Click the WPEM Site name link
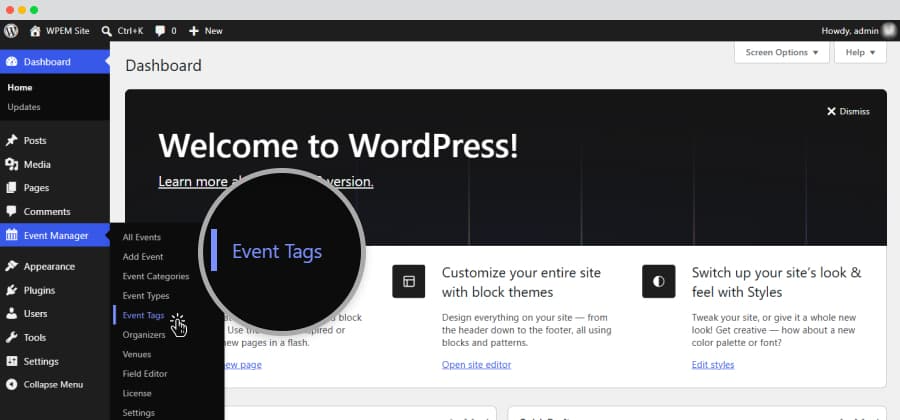The image size is (900, 420). click(68, 31)
